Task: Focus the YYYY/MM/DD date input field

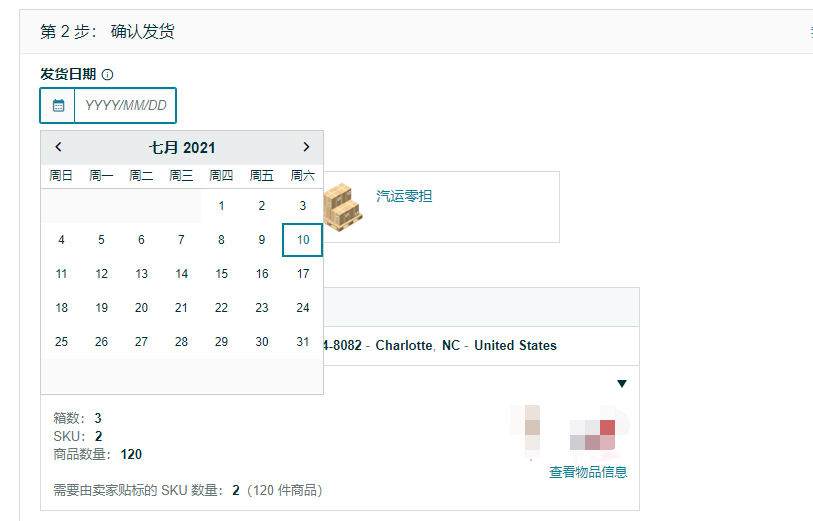Action: pyautogui.click(x=125, y=106)
